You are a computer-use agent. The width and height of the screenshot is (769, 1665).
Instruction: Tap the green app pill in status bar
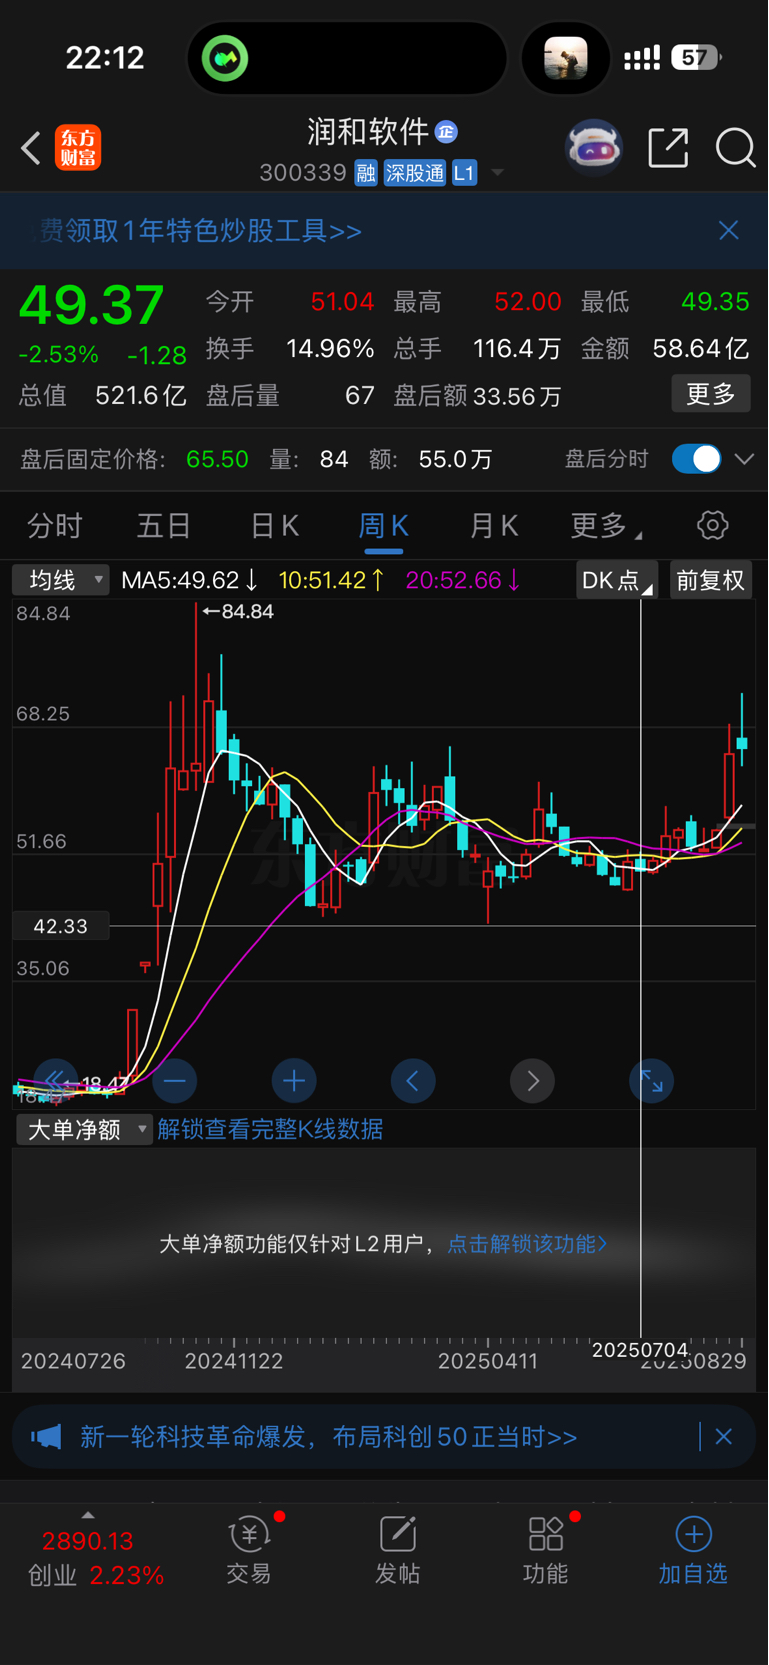click(x=226, y=59)
